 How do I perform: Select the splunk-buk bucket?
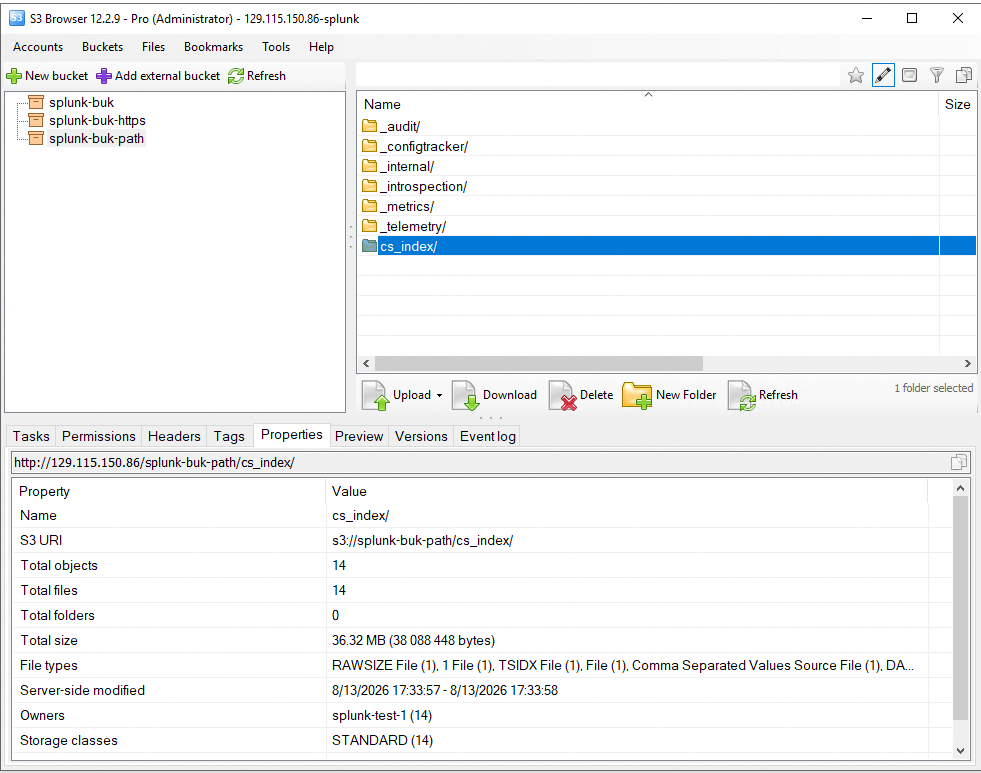(81, 103)
